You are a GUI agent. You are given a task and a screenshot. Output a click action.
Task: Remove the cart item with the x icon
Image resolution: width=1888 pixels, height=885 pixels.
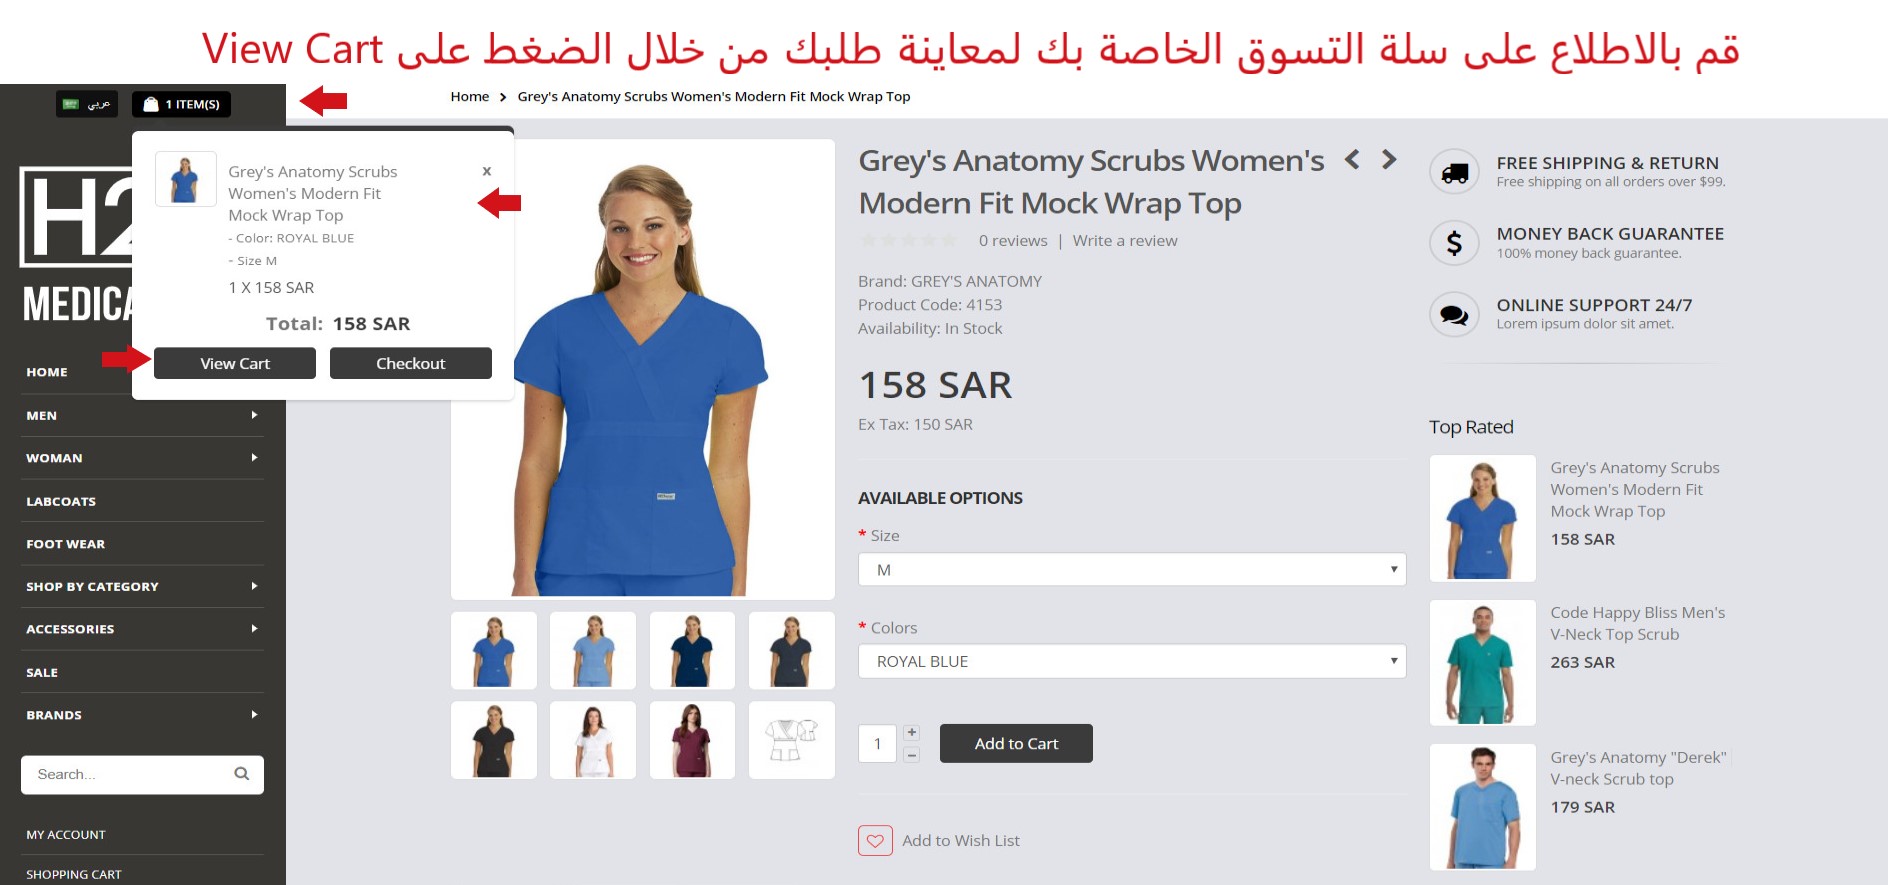tap(487, 171)
